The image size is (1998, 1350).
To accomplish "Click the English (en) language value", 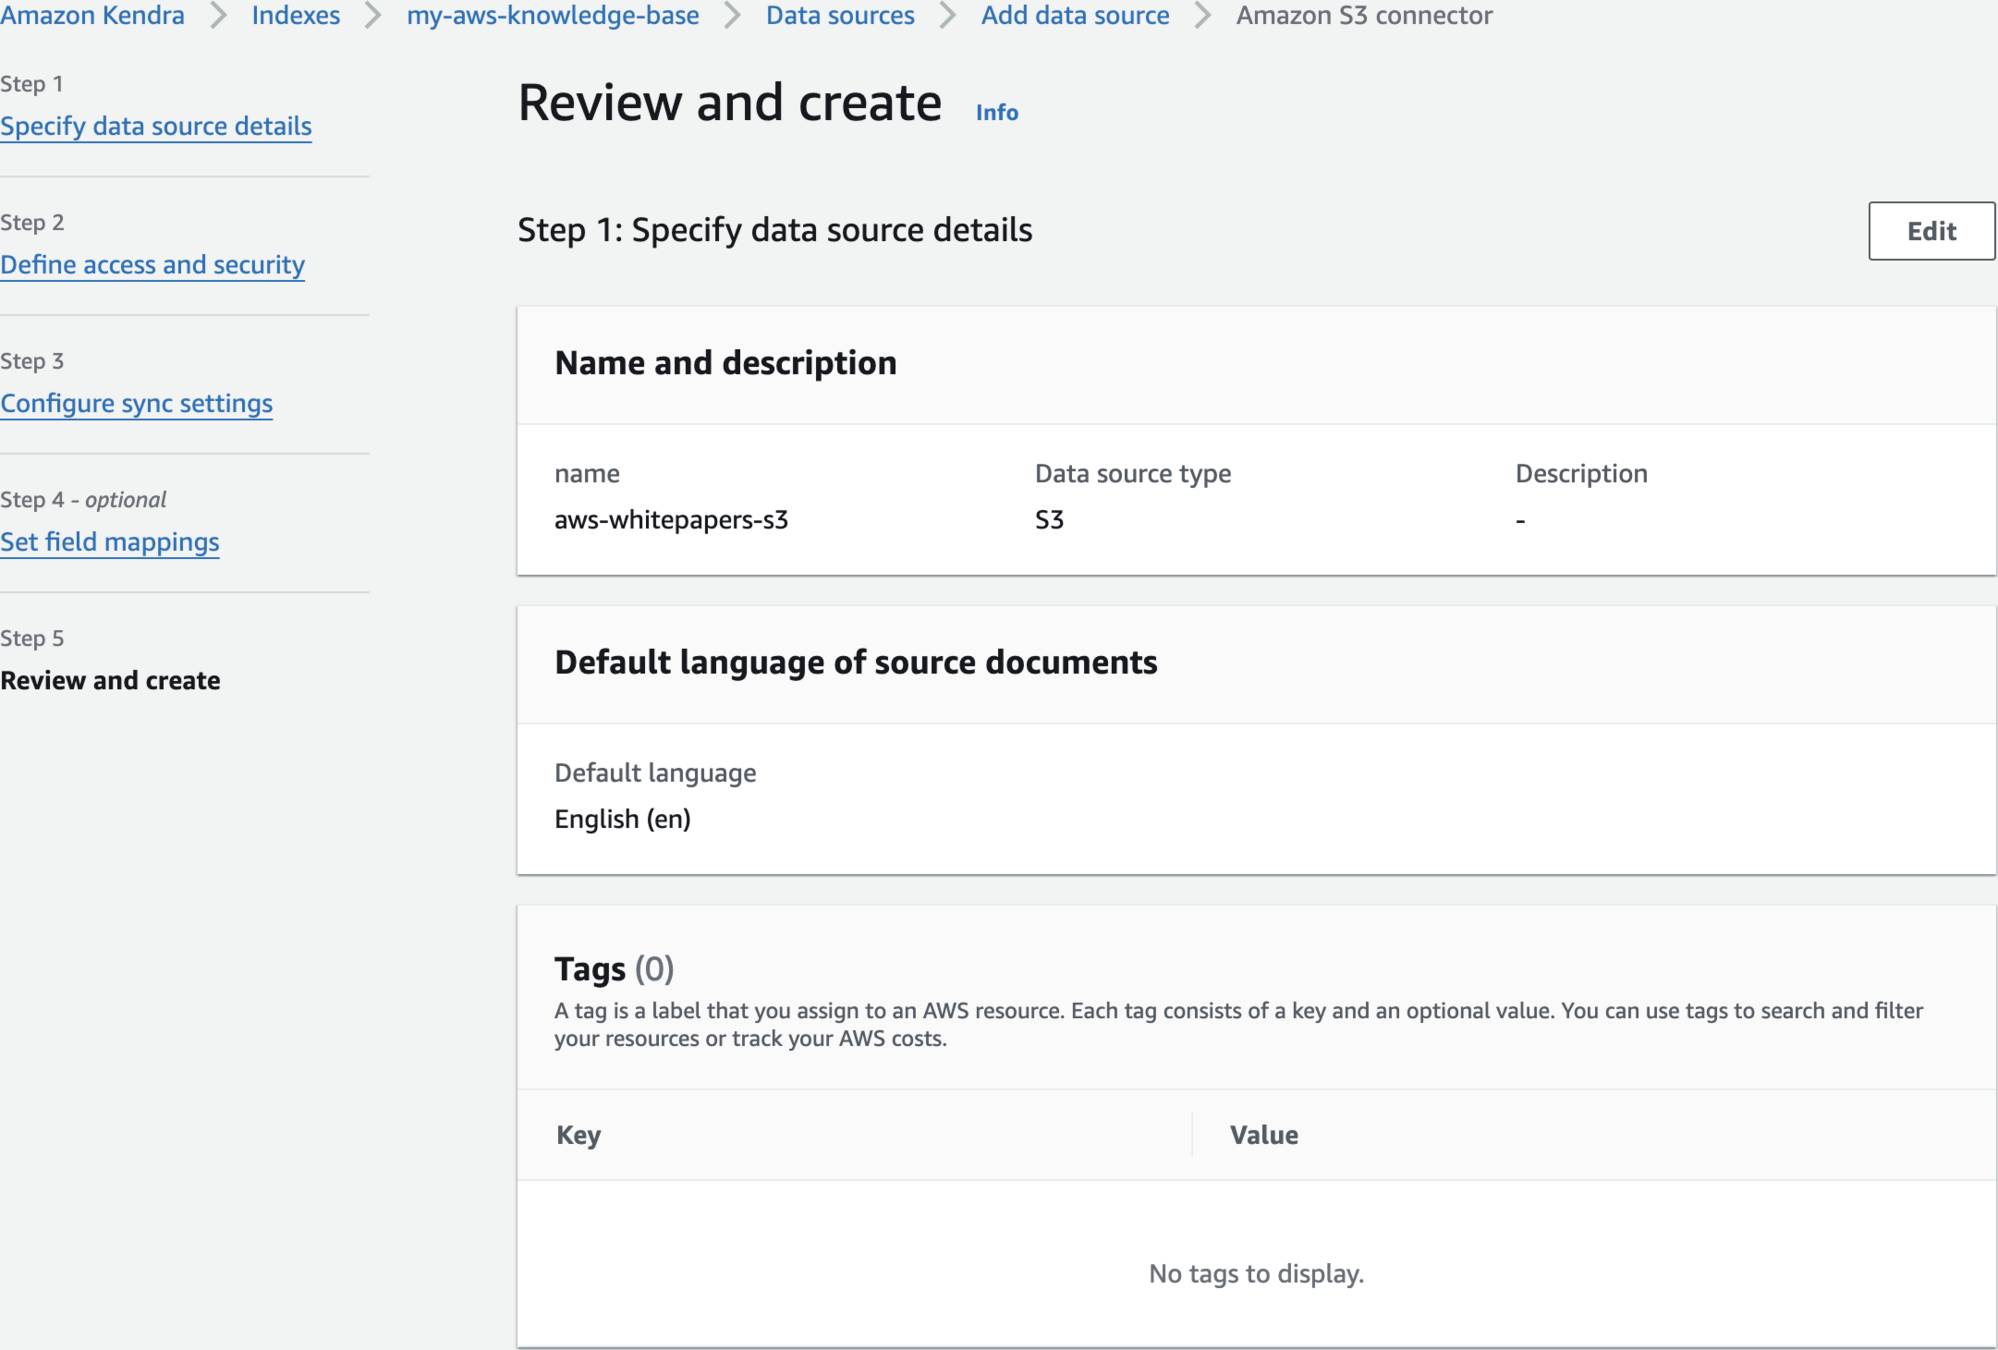I will click(622, 819).
